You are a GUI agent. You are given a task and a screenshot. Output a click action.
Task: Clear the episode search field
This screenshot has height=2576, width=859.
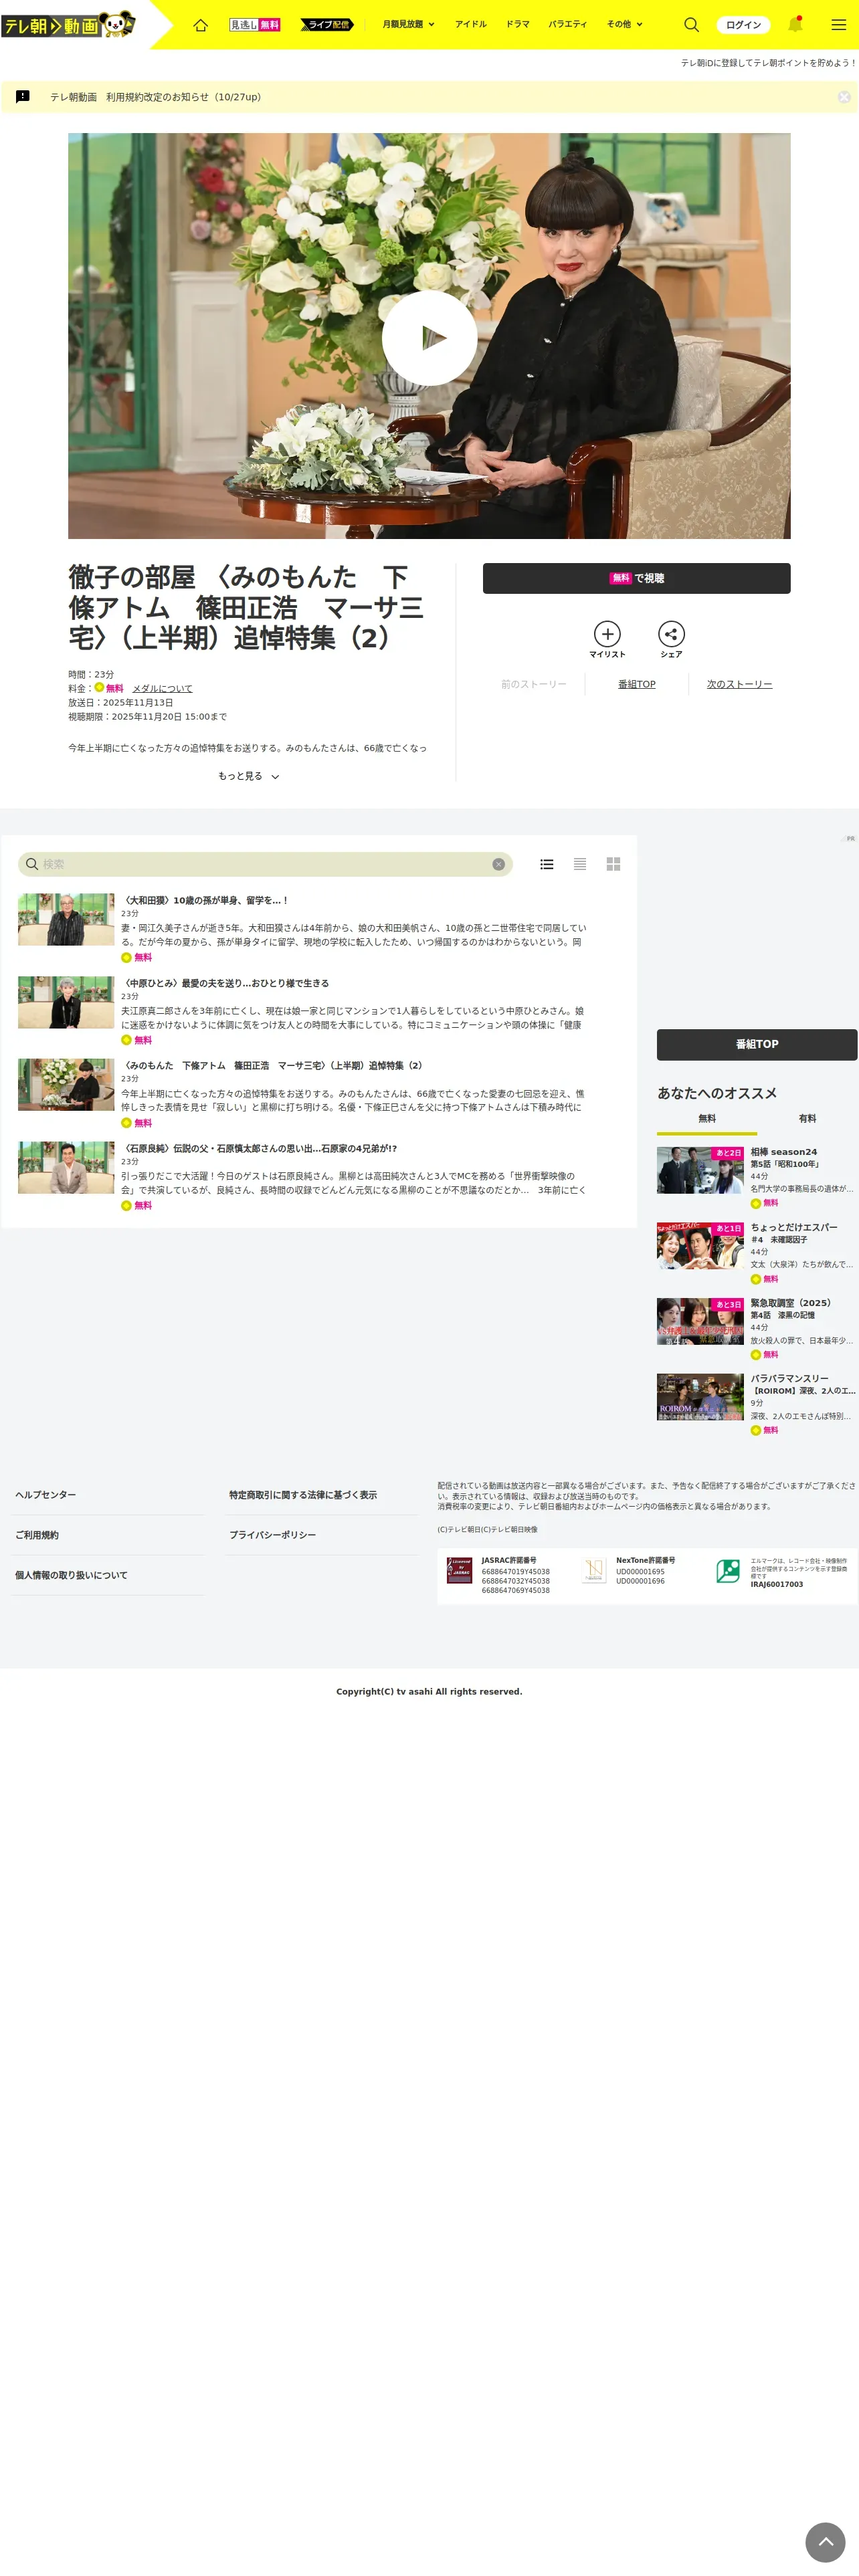point(498,864)
